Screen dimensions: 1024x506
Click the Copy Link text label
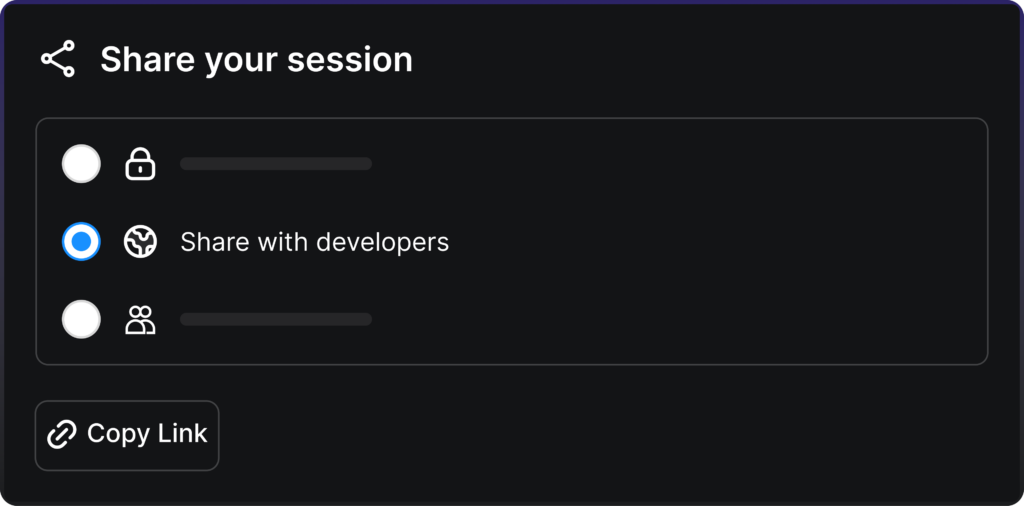147,434
